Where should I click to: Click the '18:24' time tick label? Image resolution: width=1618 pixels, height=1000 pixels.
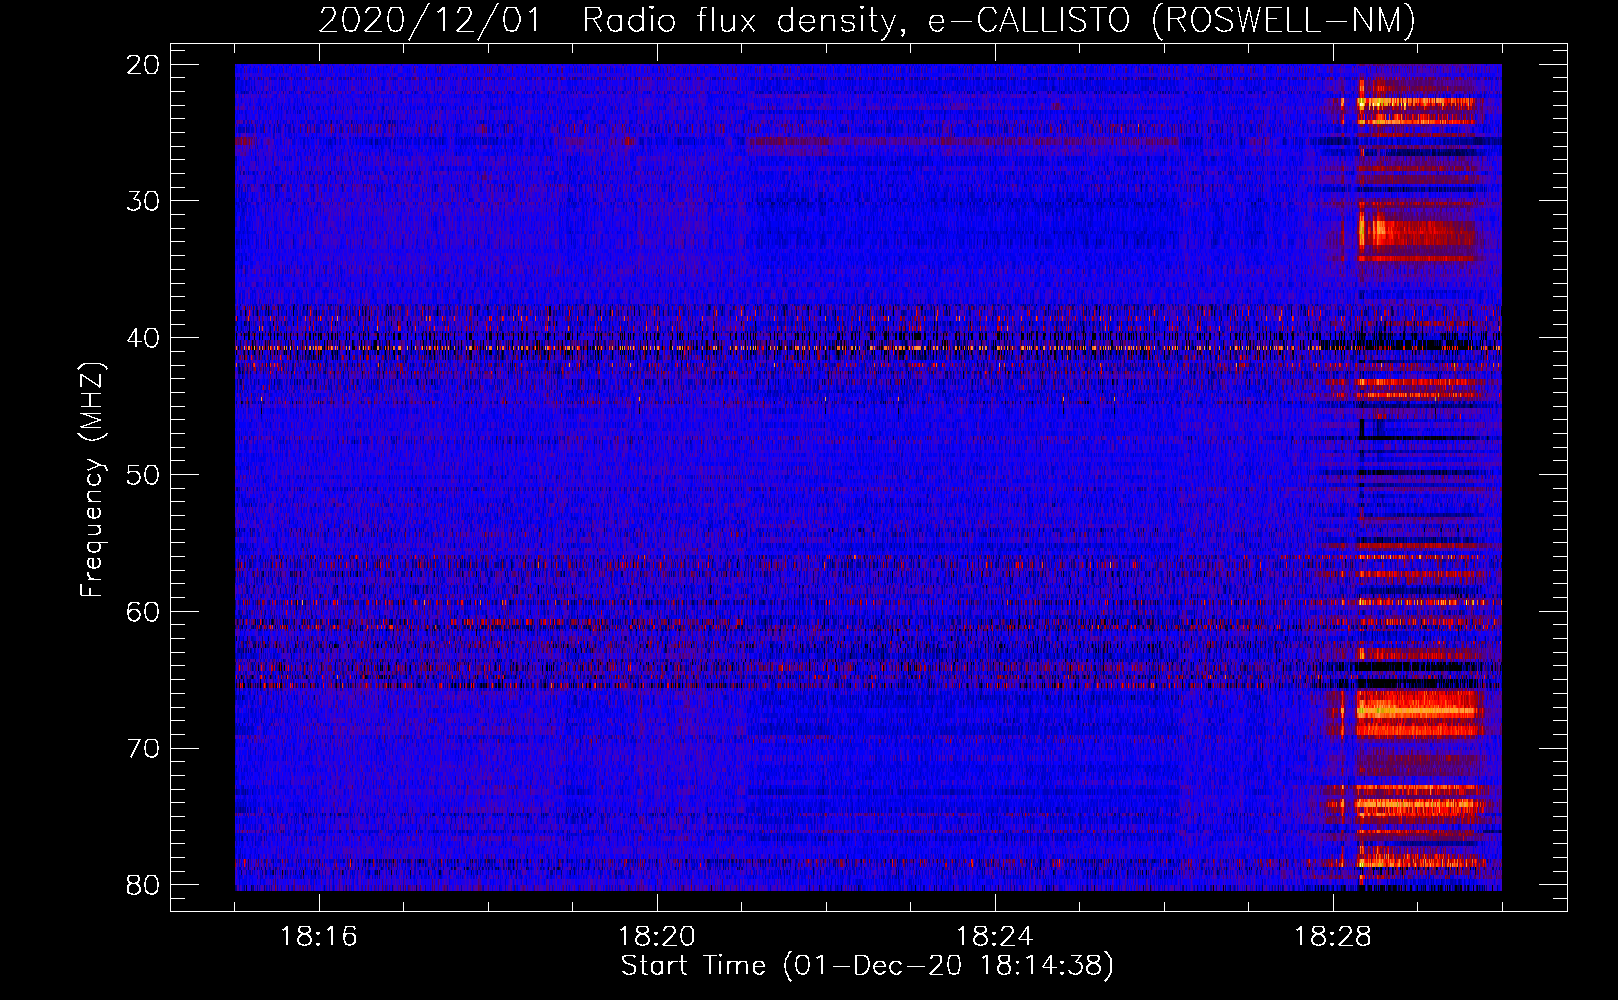coord(995,937)
